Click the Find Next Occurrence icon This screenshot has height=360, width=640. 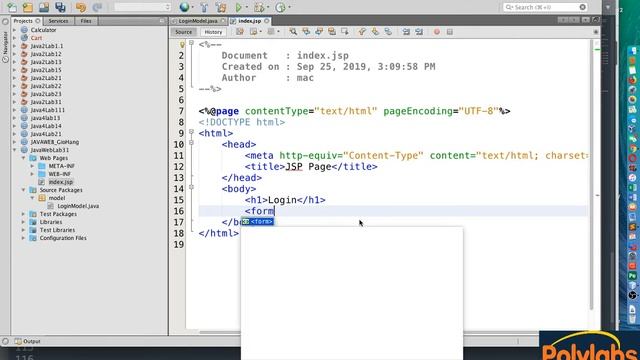pos(319,31)
